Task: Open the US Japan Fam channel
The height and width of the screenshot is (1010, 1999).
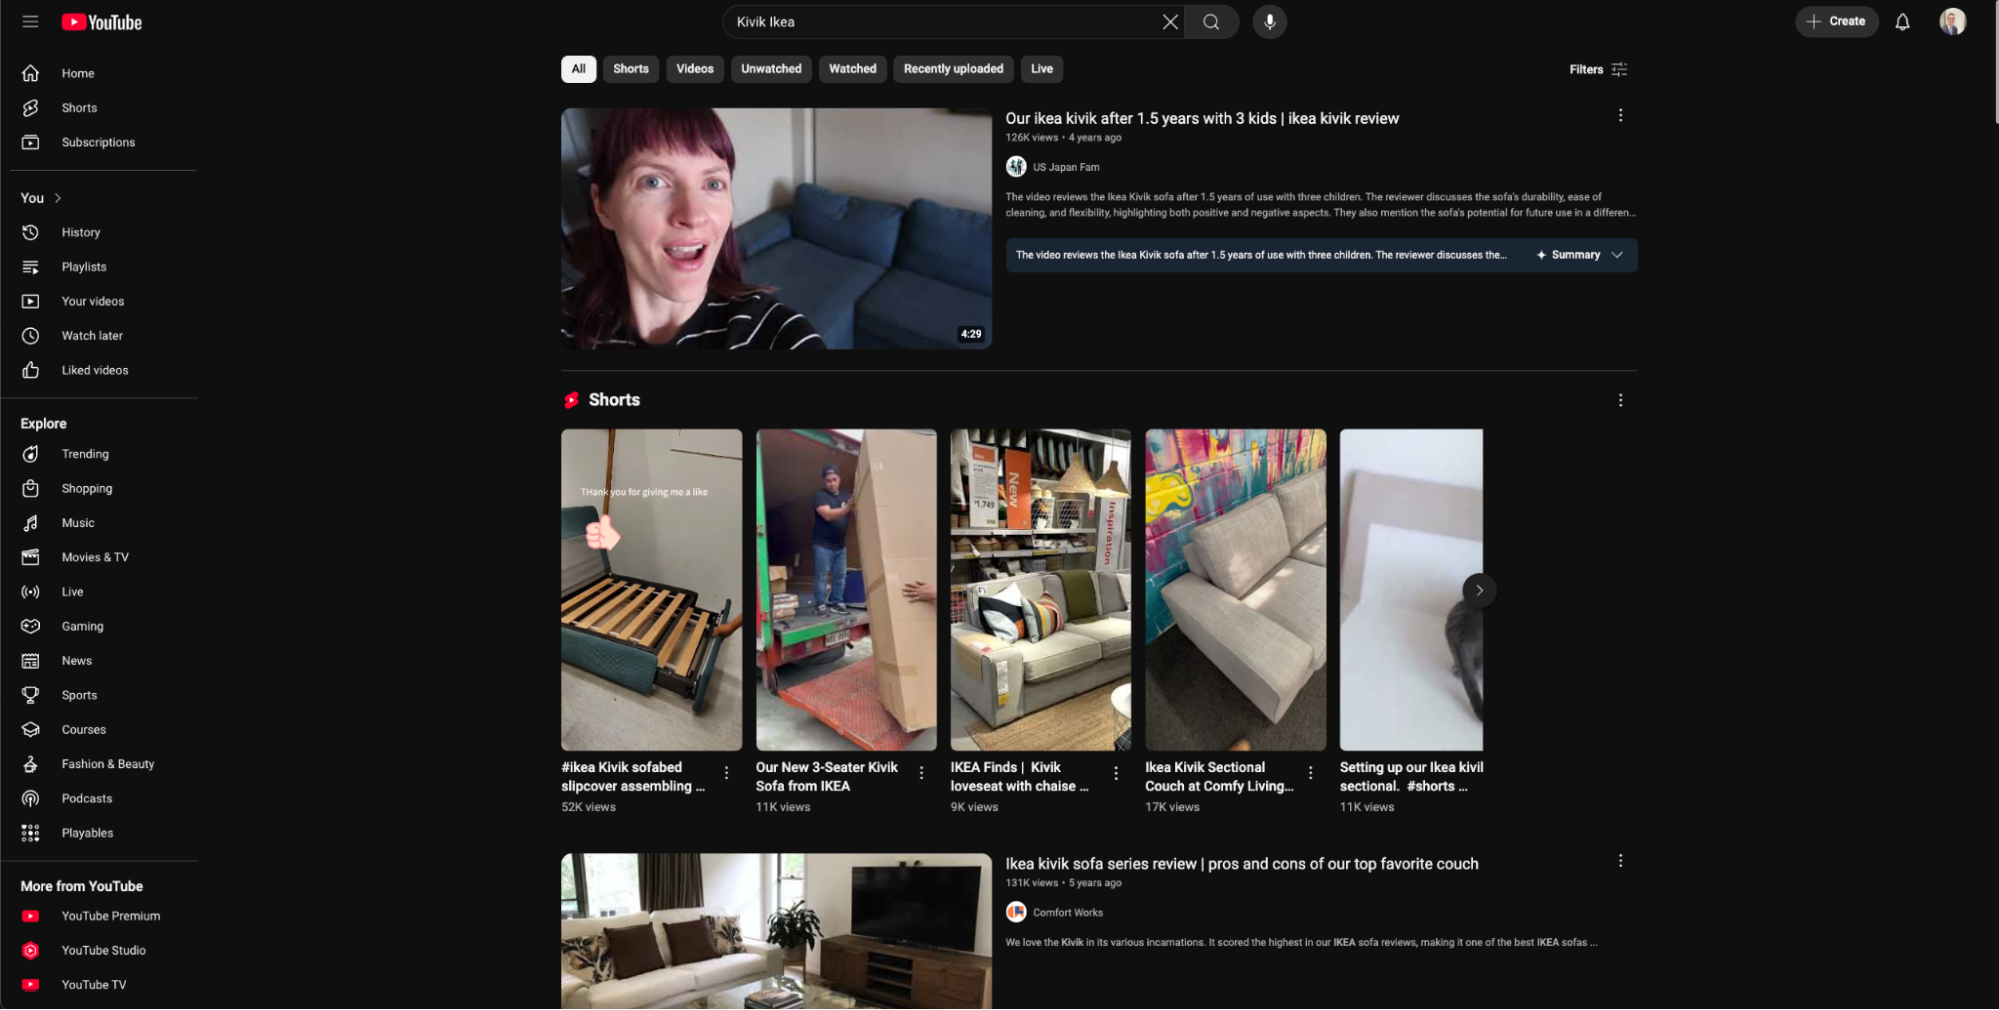Action: 1065,167
